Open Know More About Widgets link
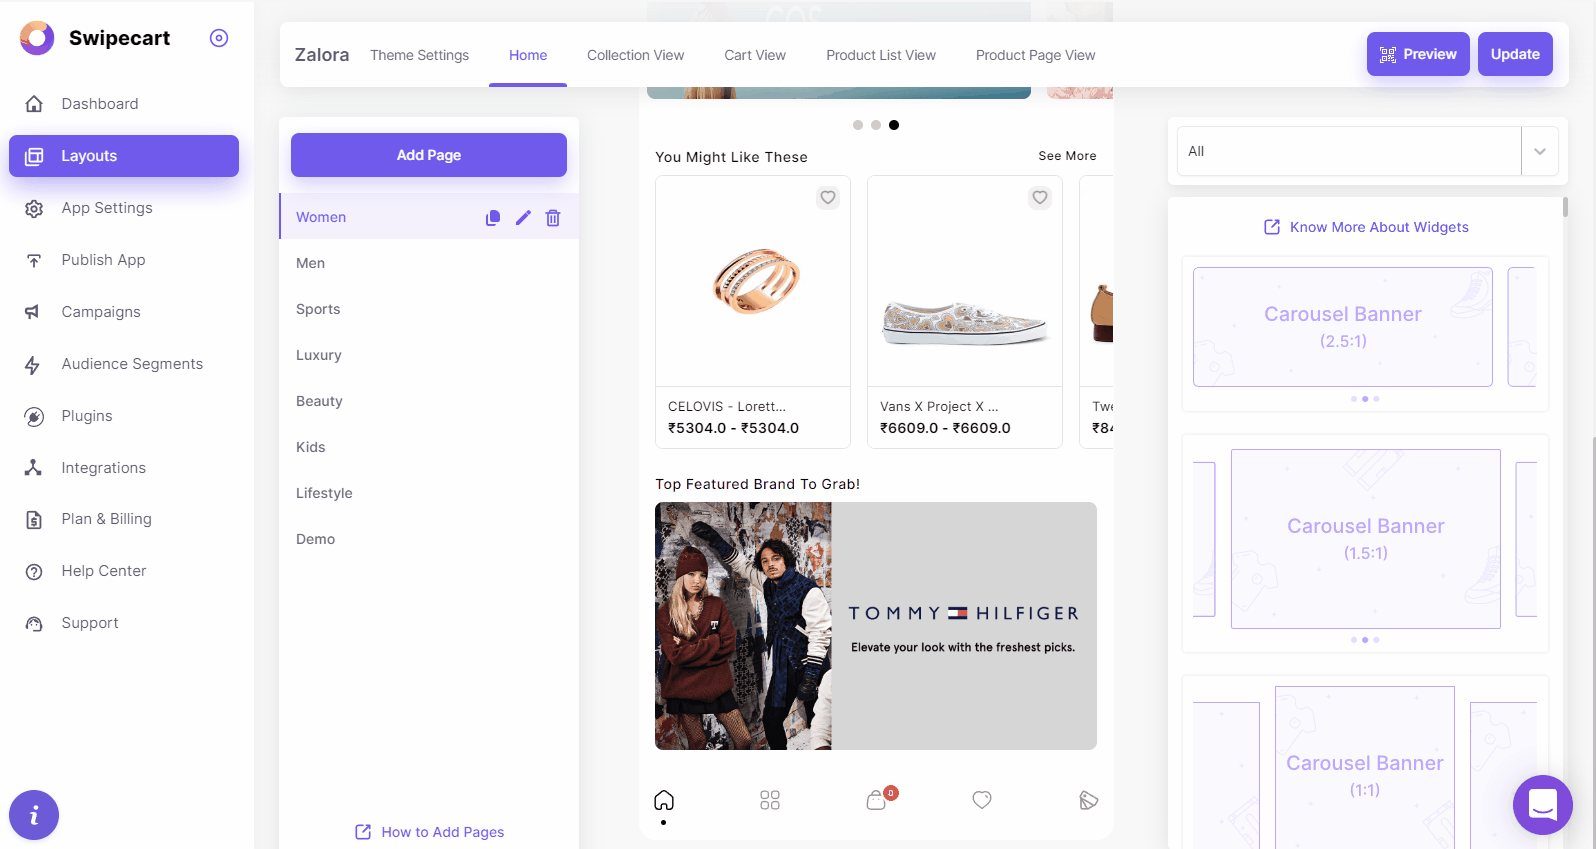The height and width of the screenshot is (849, 1596). pyautogui.click(x=1366, y=227)
